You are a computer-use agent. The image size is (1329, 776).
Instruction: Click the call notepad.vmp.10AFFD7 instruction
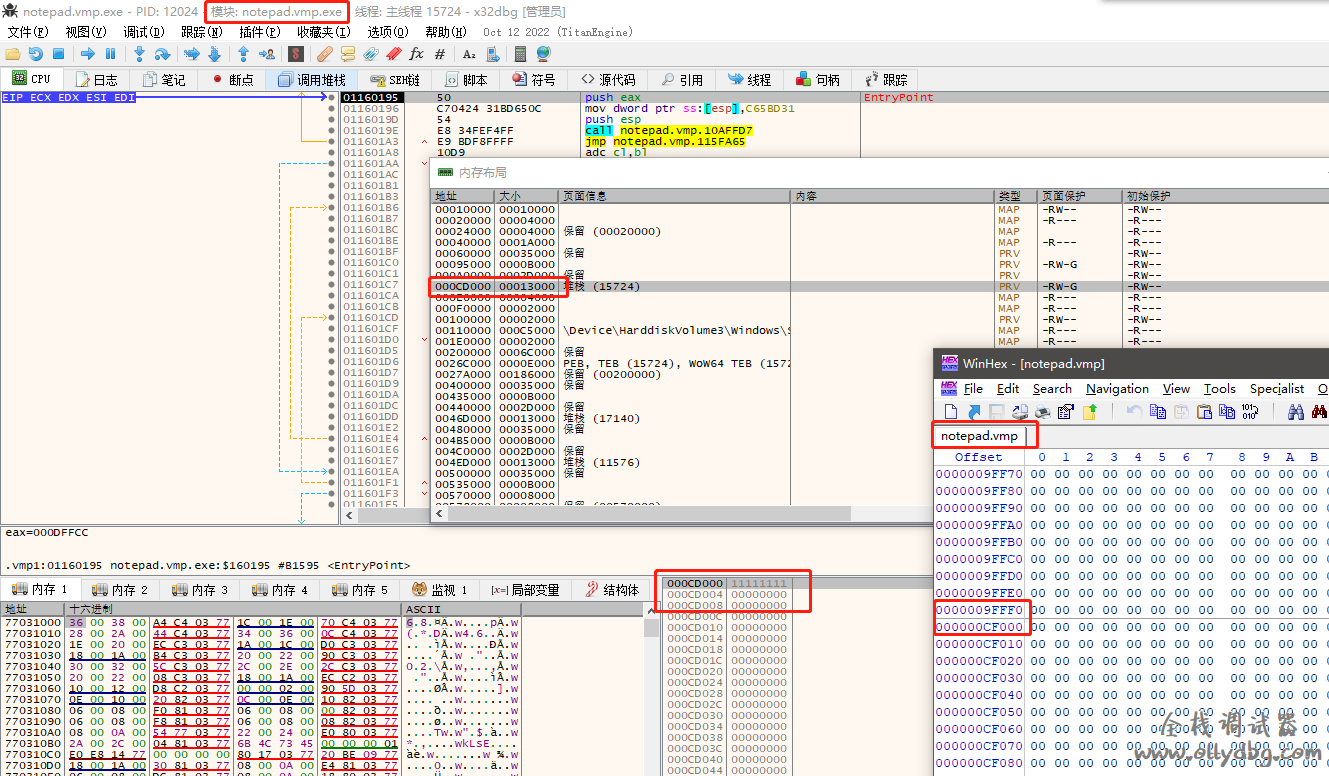[x=669, y=130]
